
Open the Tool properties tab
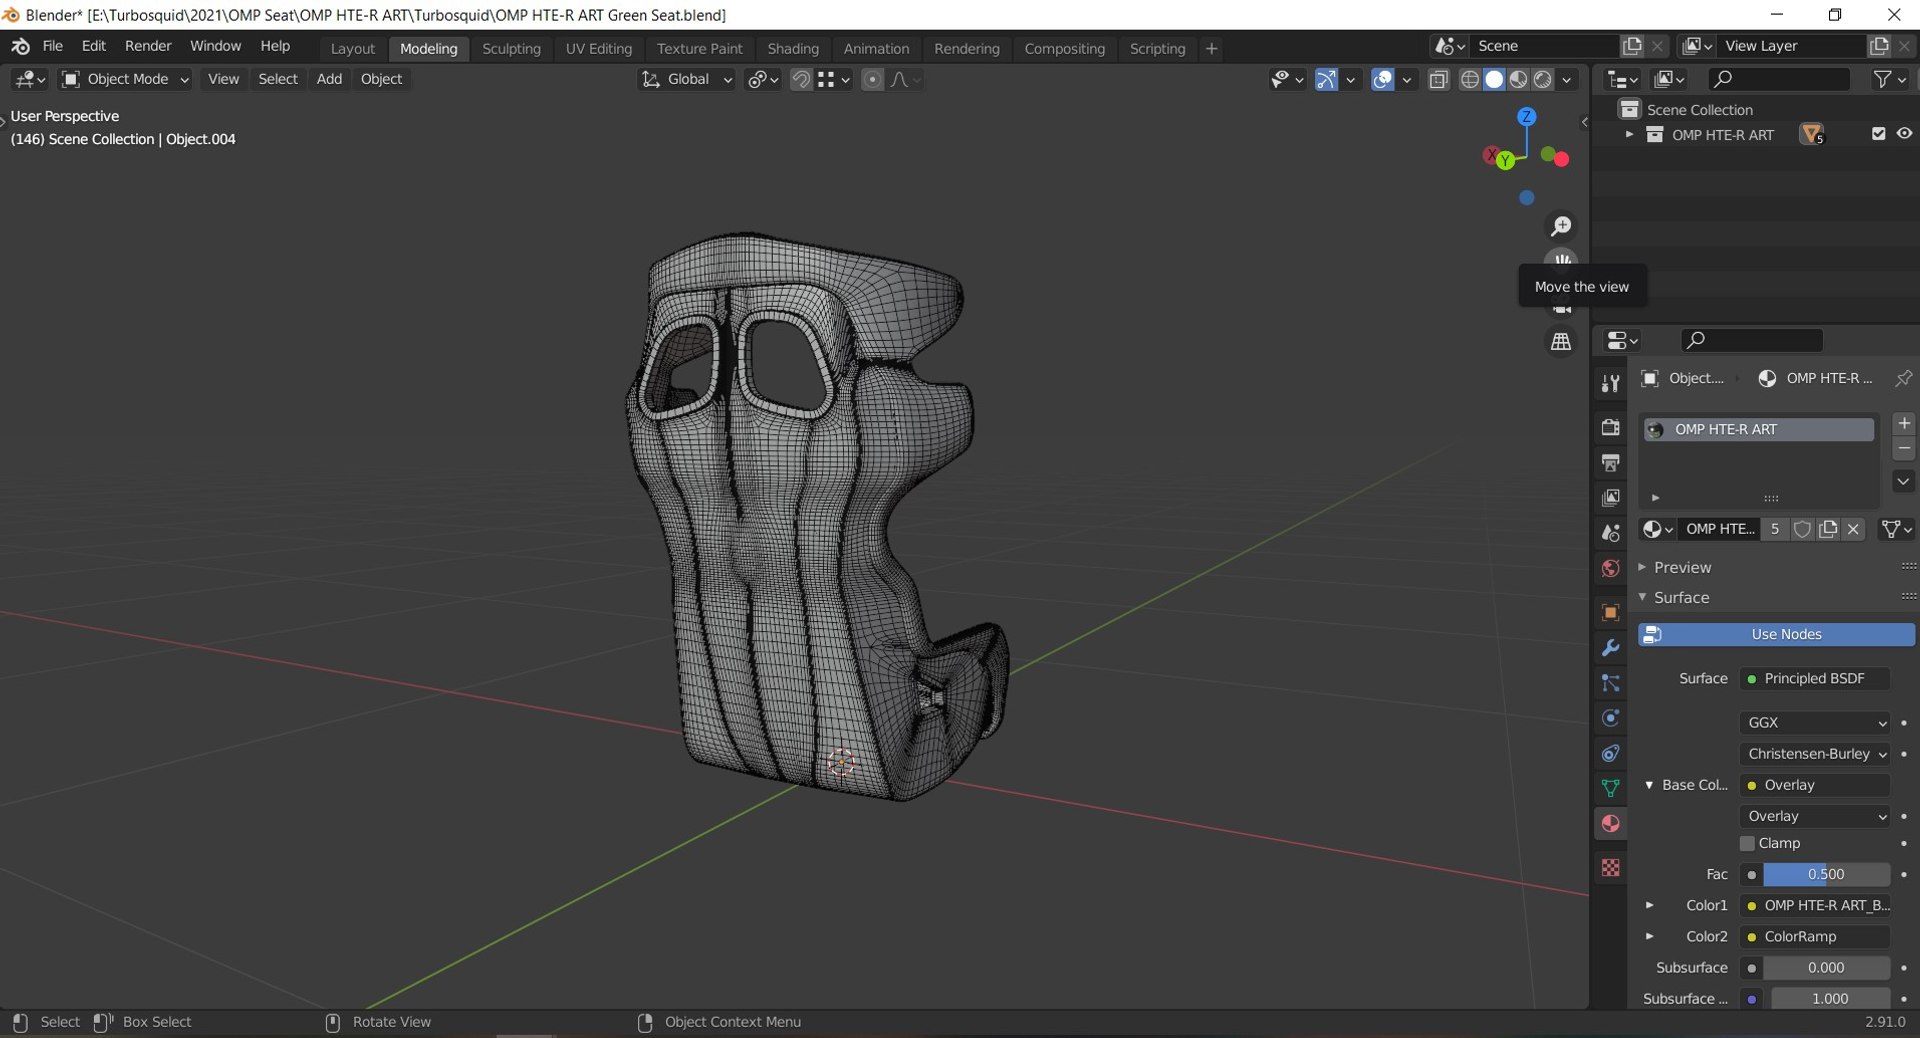(1610, 384)
